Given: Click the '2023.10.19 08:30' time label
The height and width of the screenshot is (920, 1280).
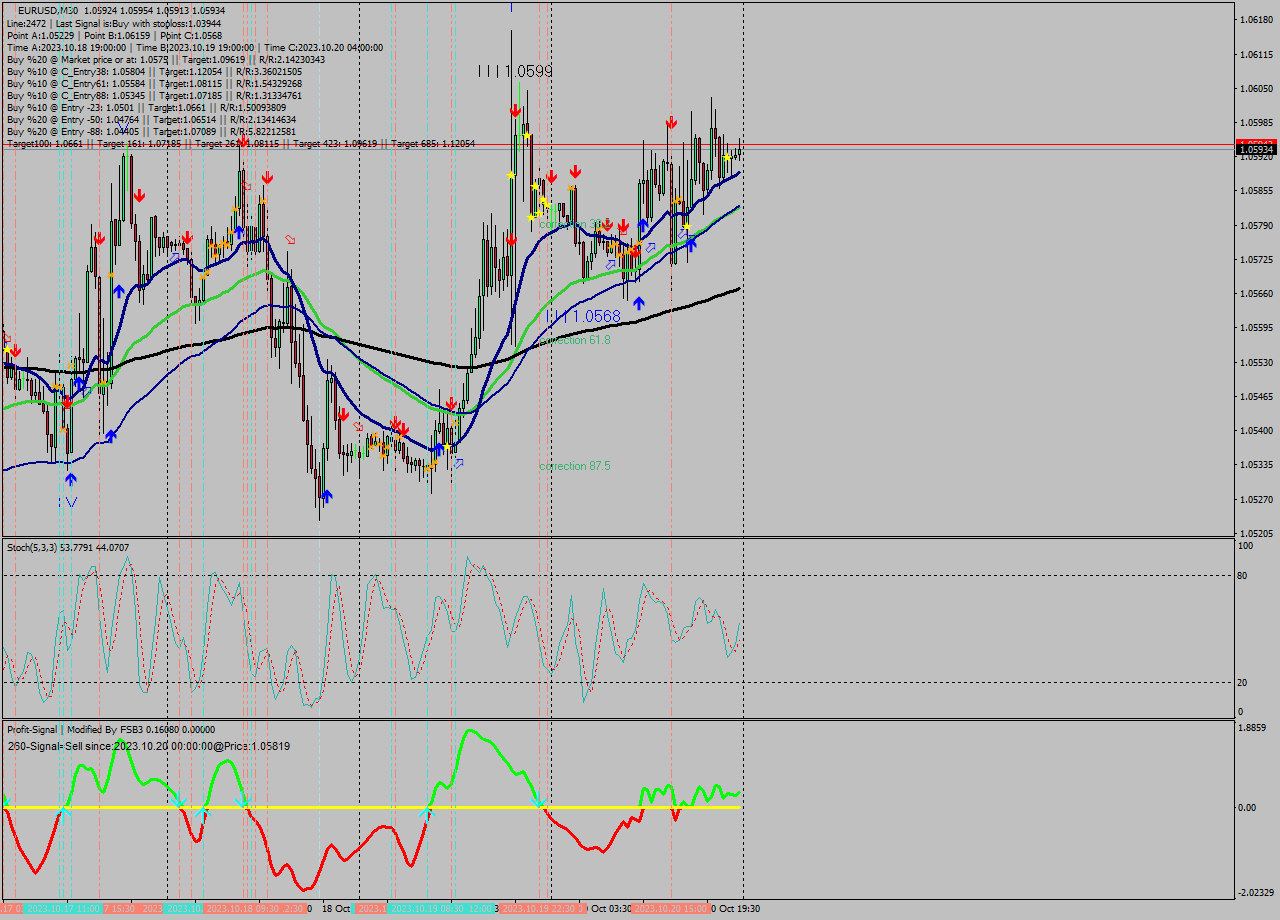Looking at the screenshot, I should tap(427, 908).
